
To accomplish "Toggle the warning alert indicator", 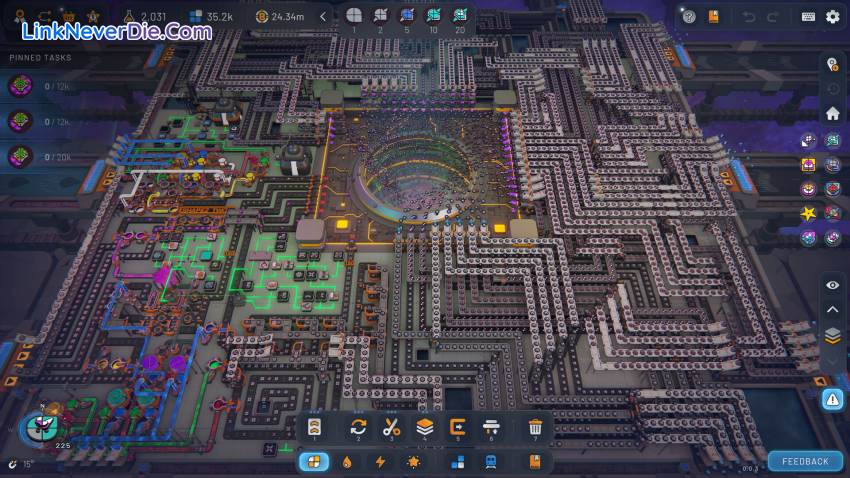I will tap(832, 399).
